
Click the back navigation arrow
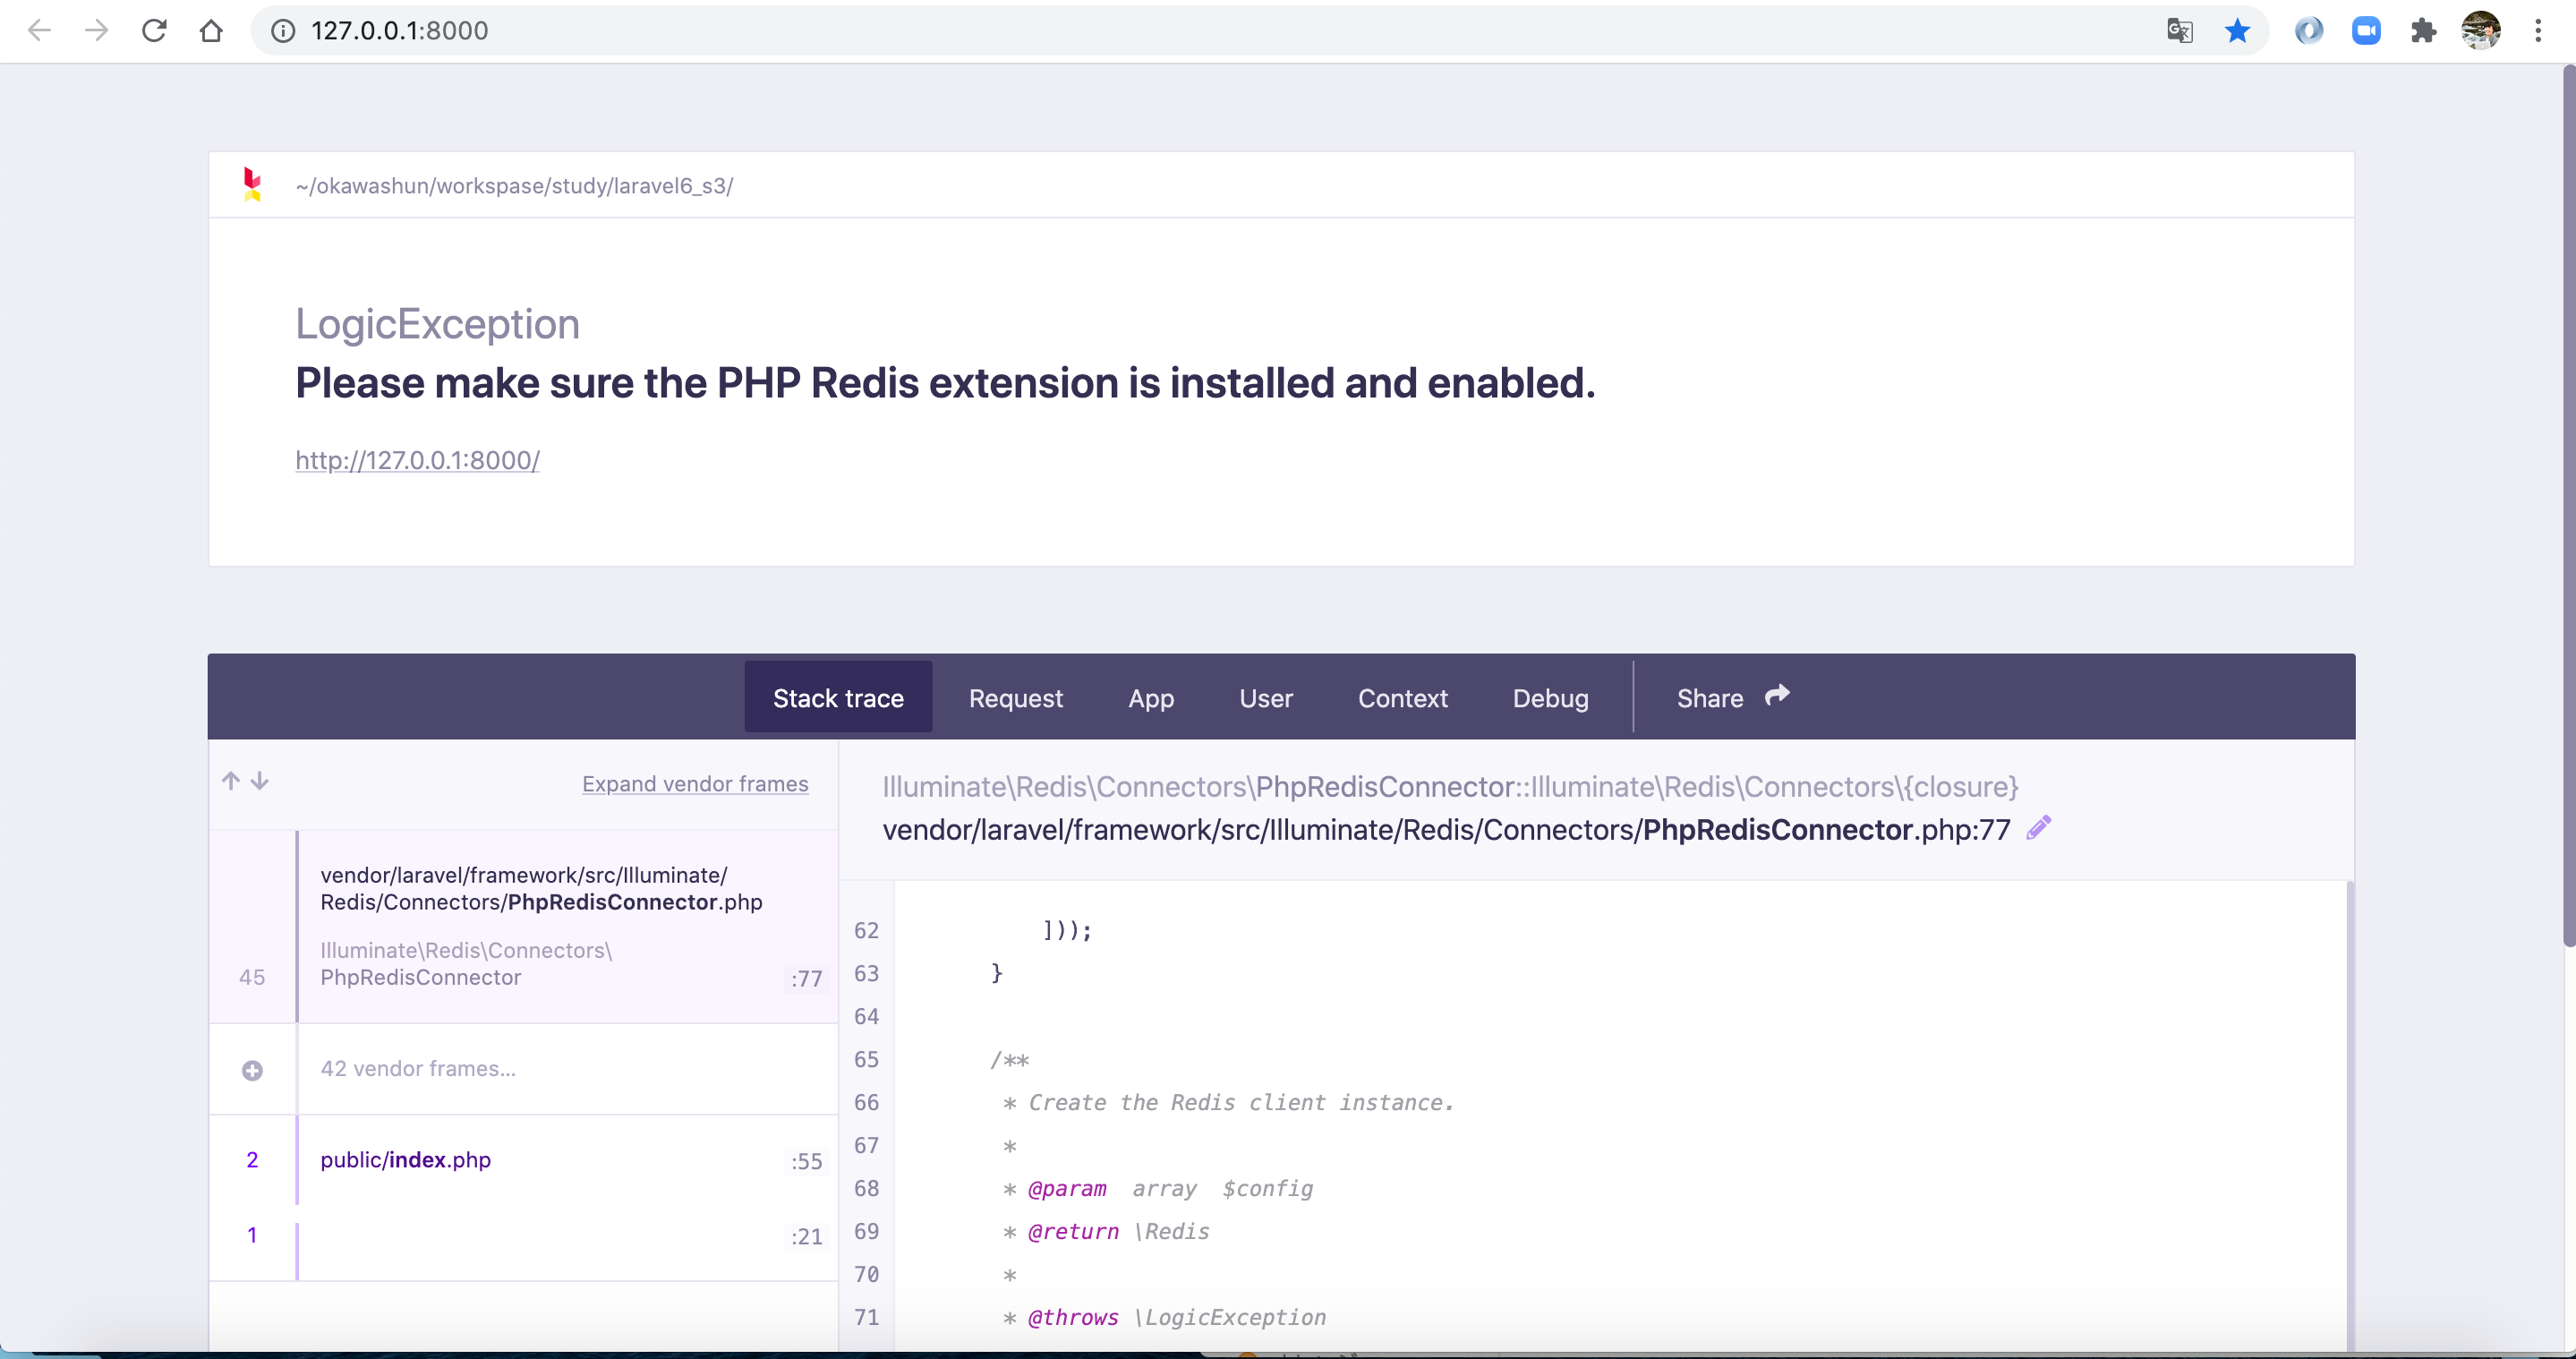(39, 30)
